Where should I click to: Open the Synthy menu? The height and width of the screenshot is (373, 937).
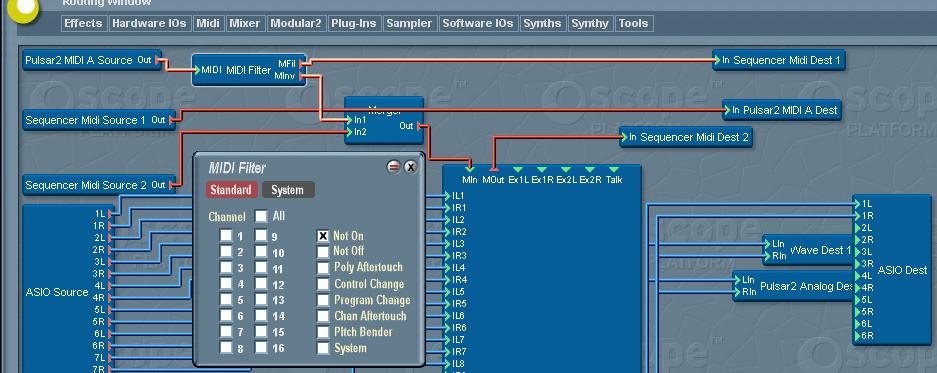[x=590, y=23]
